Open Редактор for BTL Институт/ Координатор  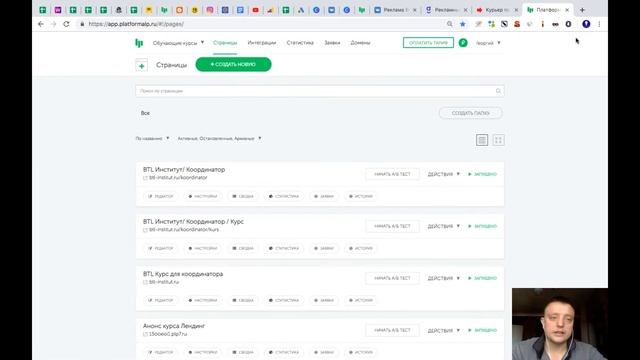160,196
